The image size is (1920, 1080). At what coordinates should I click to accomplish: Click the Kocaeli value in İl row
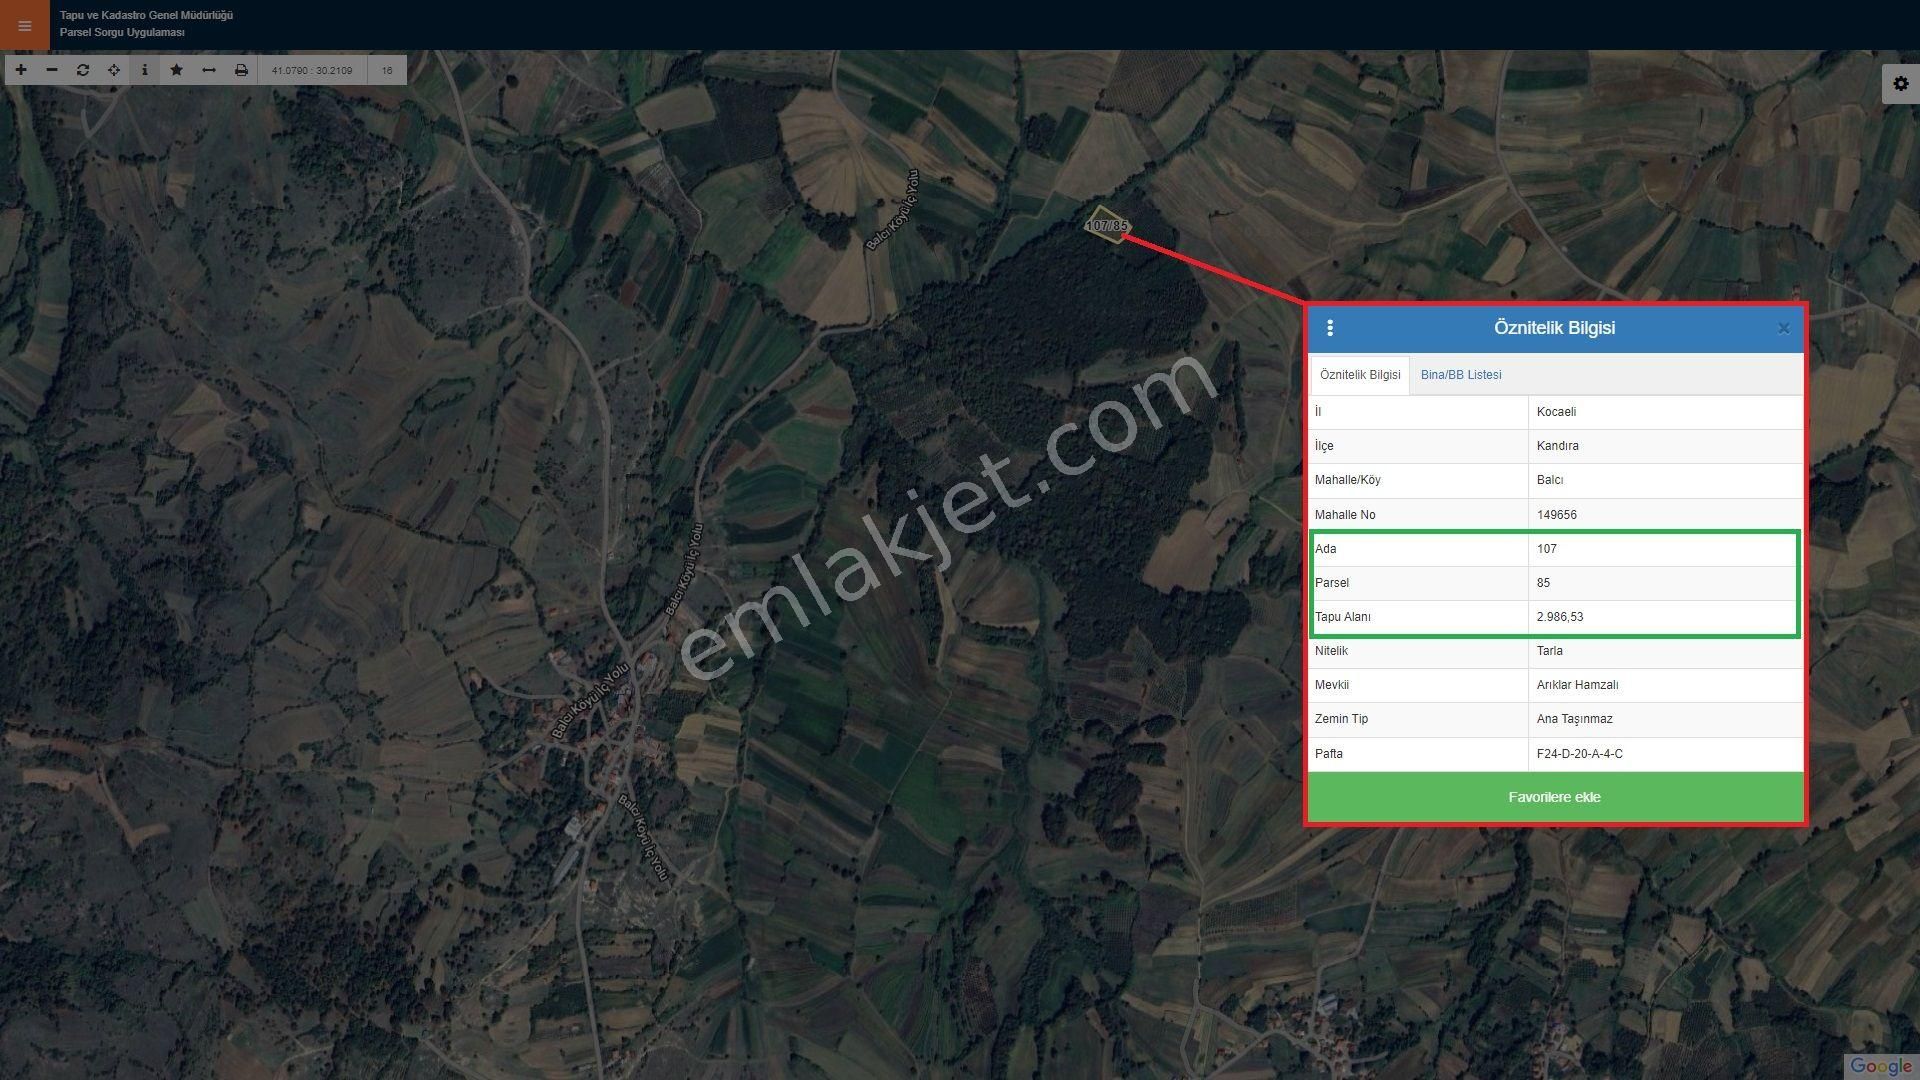tap(1556, 412)
